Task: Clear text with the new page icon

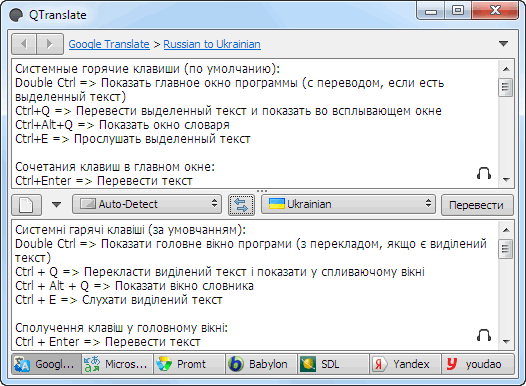Action: [27, 205]
